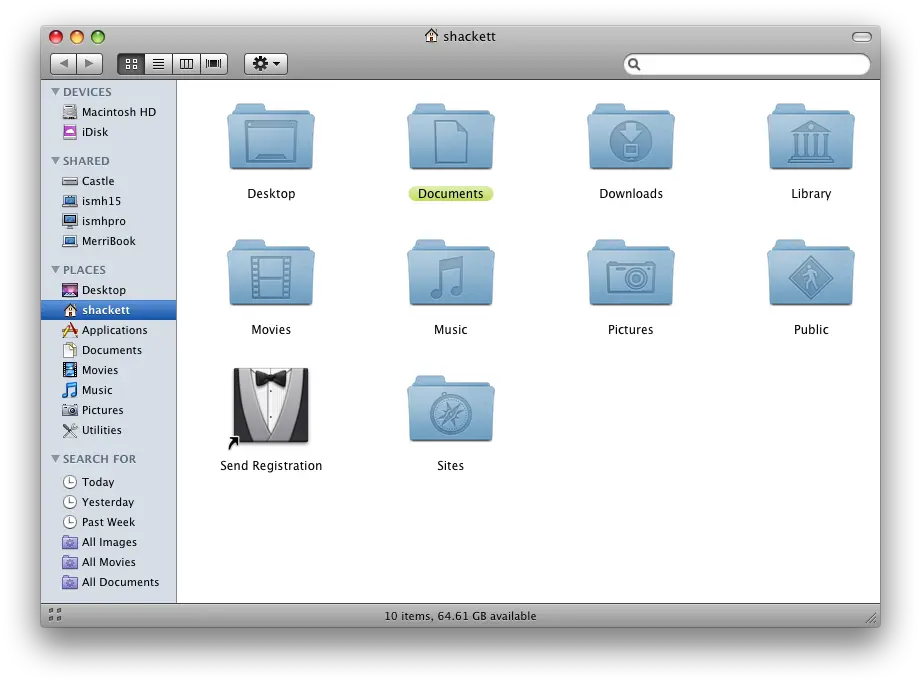921x683 pixels.
Task: Open the Downloads folder icon
Action: point(631,137)
